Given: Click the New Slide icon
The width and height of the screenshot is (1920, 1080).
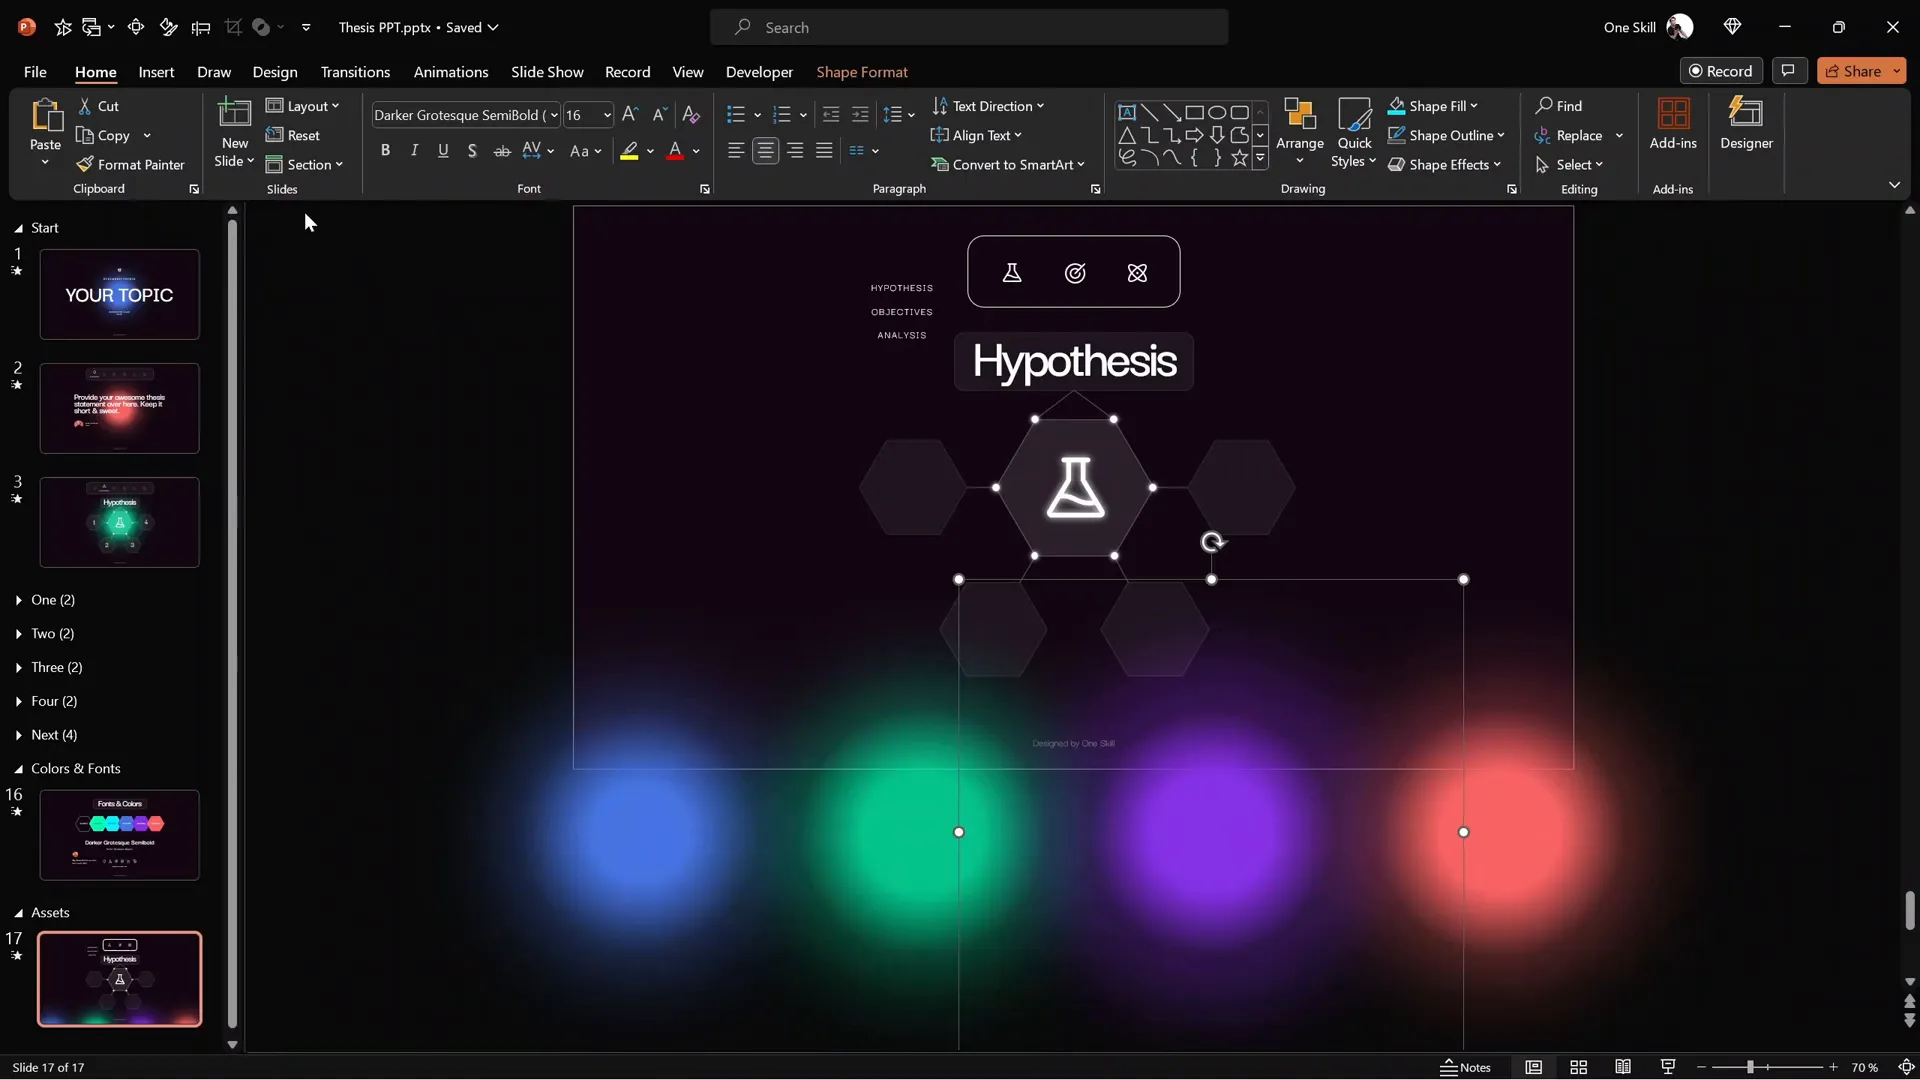Looking at the screenshot, I should 235,113.
